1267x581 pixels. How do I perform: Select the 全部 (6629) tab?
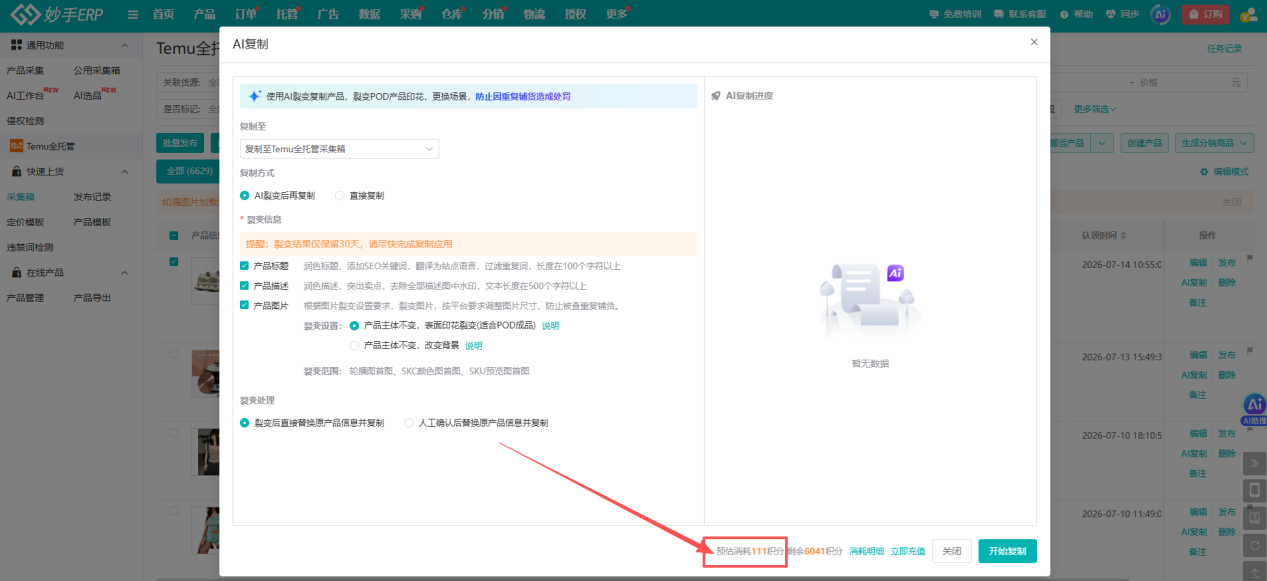click(x=189, y=171)
